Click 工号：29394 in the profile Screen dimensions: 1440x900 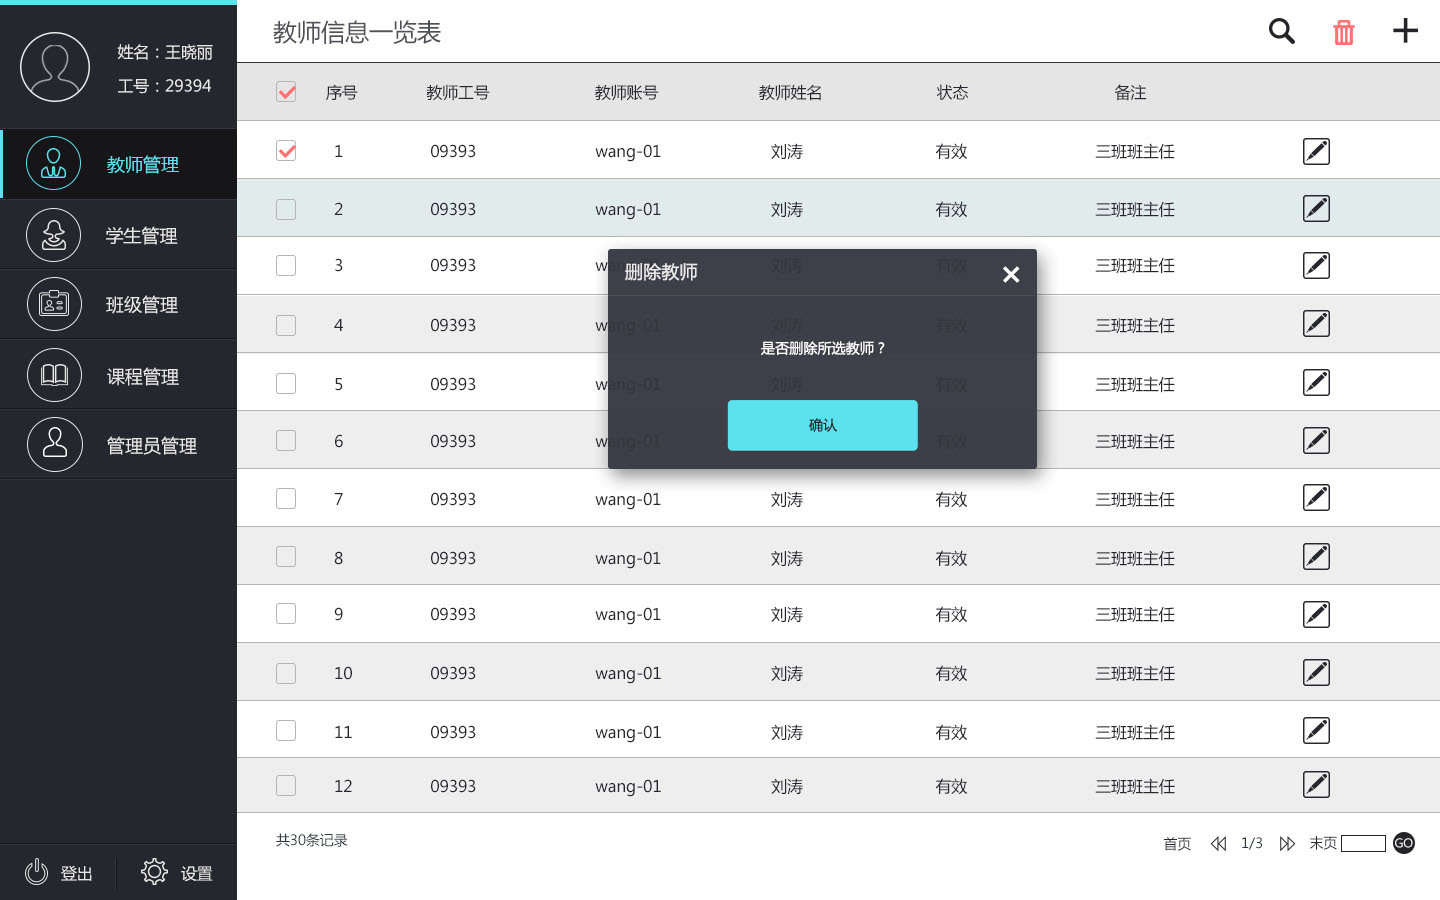(x=164, y=86)
